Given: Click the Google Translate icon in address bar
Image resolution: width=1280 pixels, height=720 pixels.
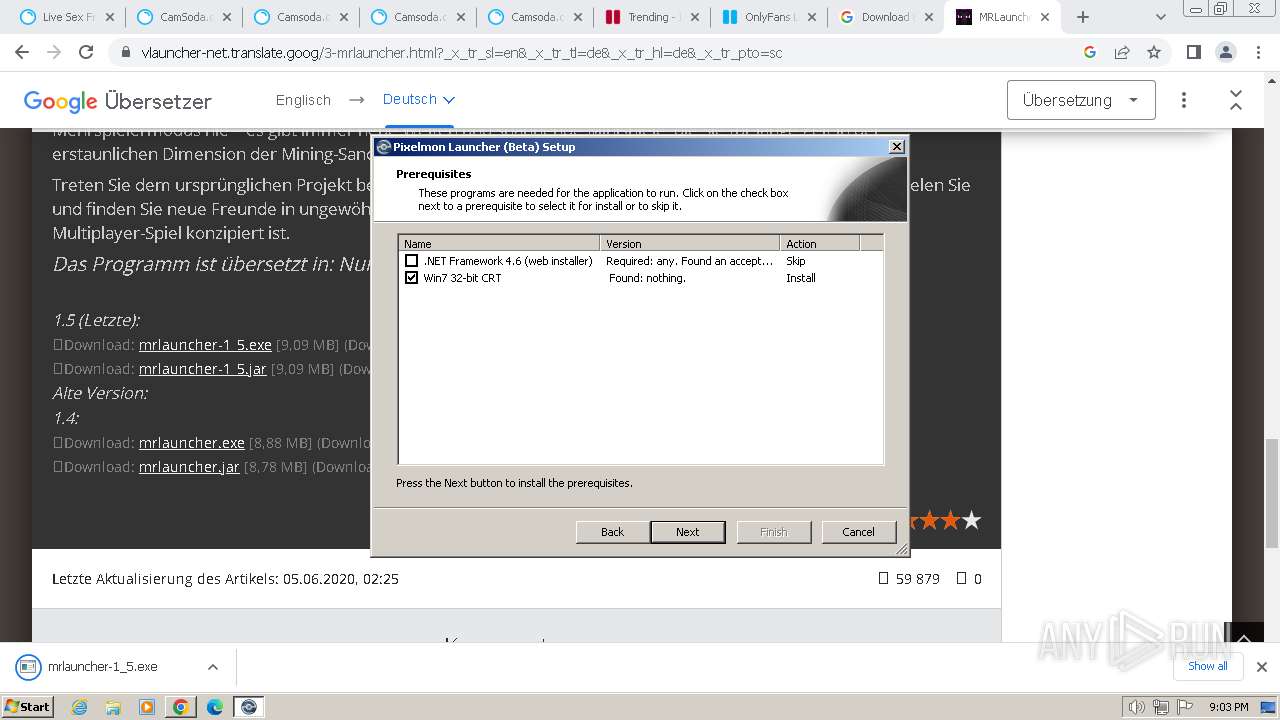Looking at the screenshot, I should (x=1090, y=53).
